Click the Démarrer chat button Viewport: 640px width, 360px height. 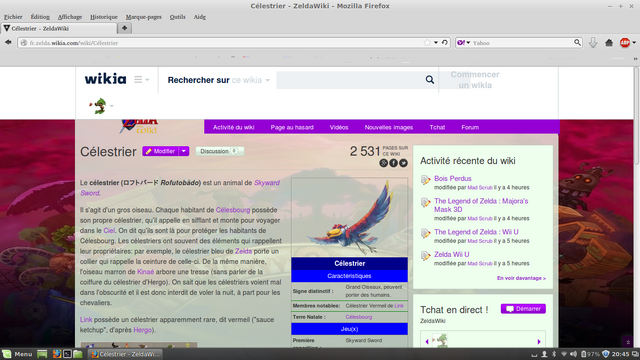tap(523, 309)
